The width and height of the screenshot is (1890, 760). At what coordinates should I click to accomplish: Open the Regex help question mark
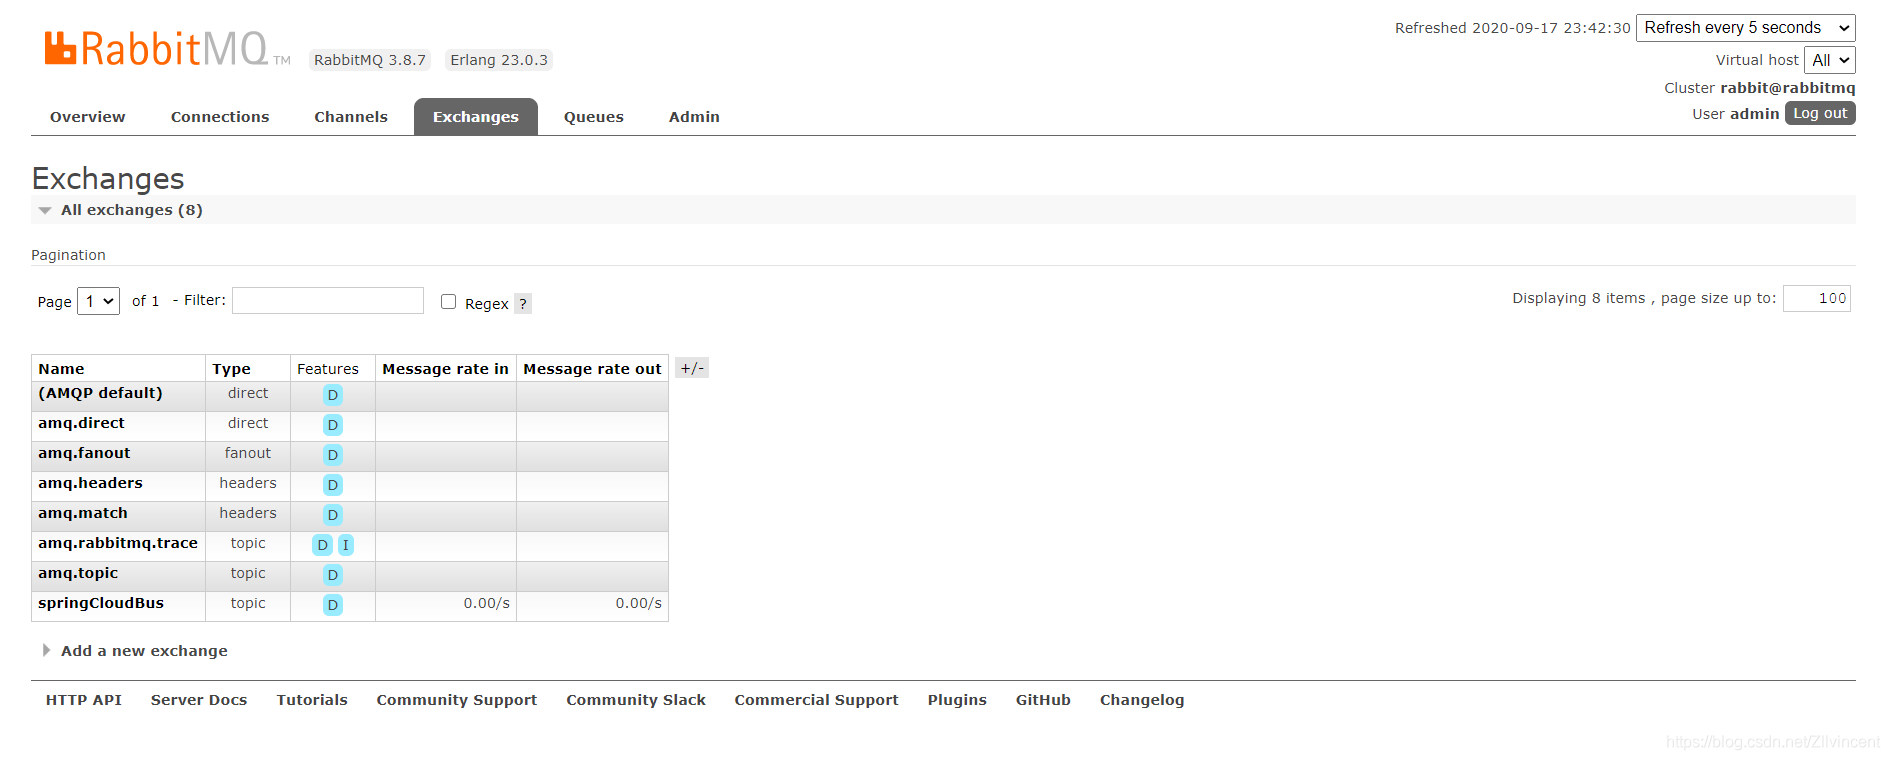click(x=523, y=304)
